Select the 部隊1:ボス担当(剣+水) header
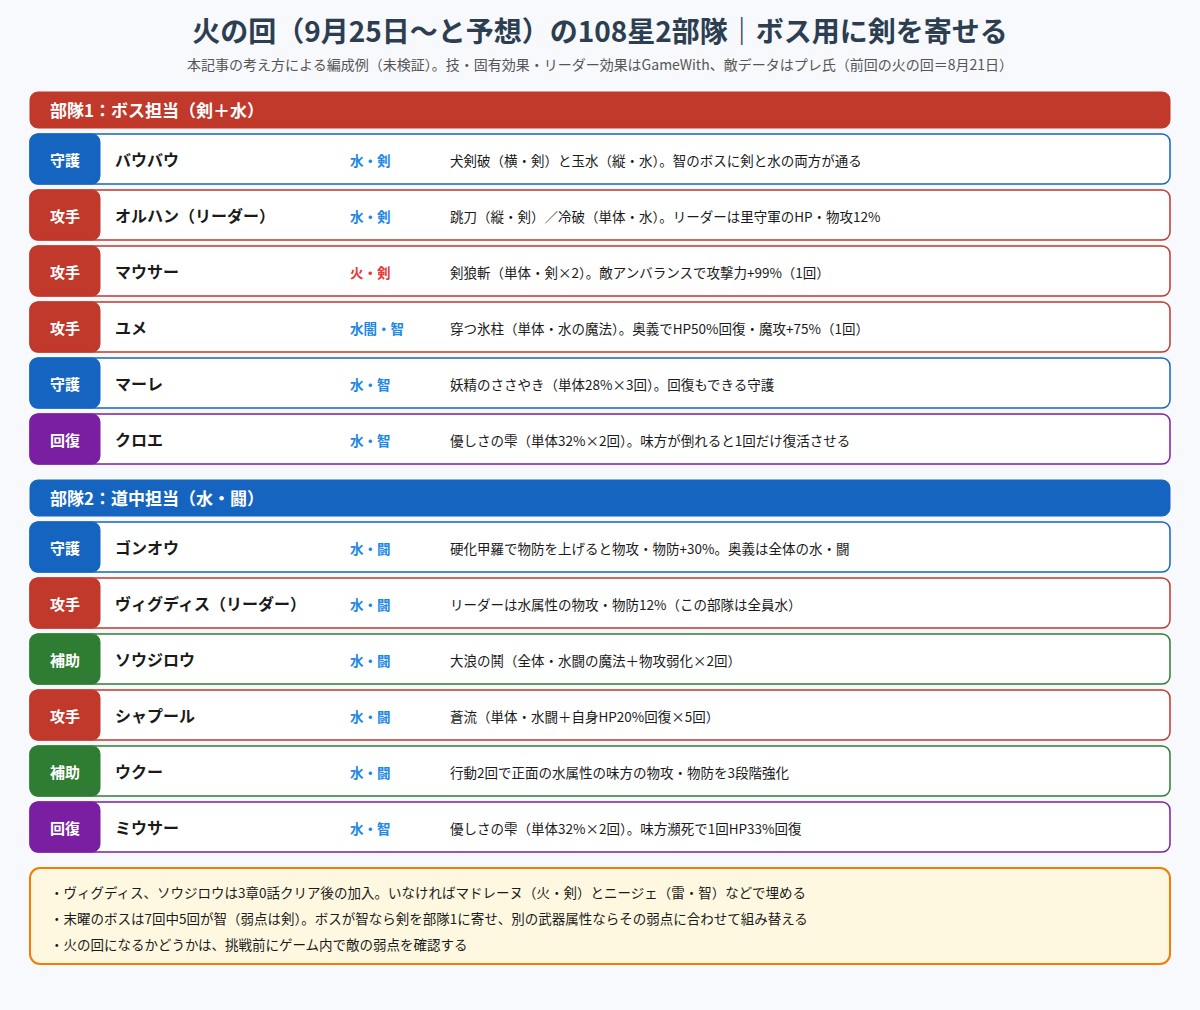Viewport: 1200px width, 1010px height. 600,110
